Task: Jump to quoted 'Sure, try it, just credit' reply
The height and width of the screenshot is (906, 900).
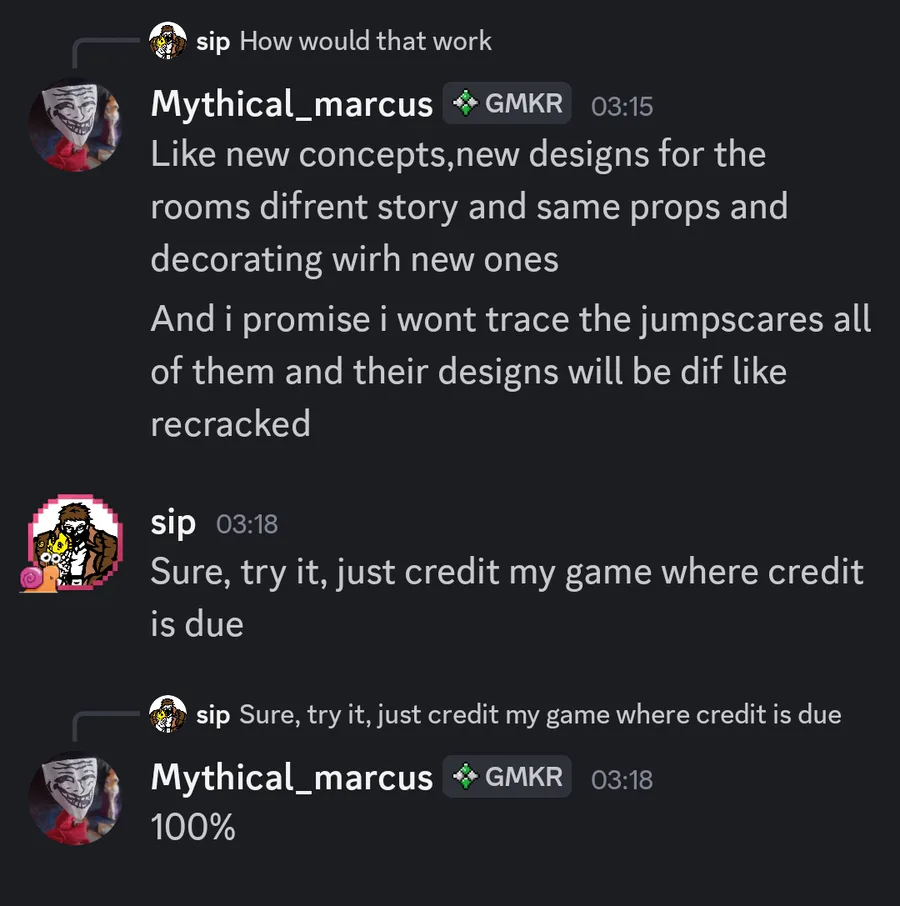Action: click(540, 715)
